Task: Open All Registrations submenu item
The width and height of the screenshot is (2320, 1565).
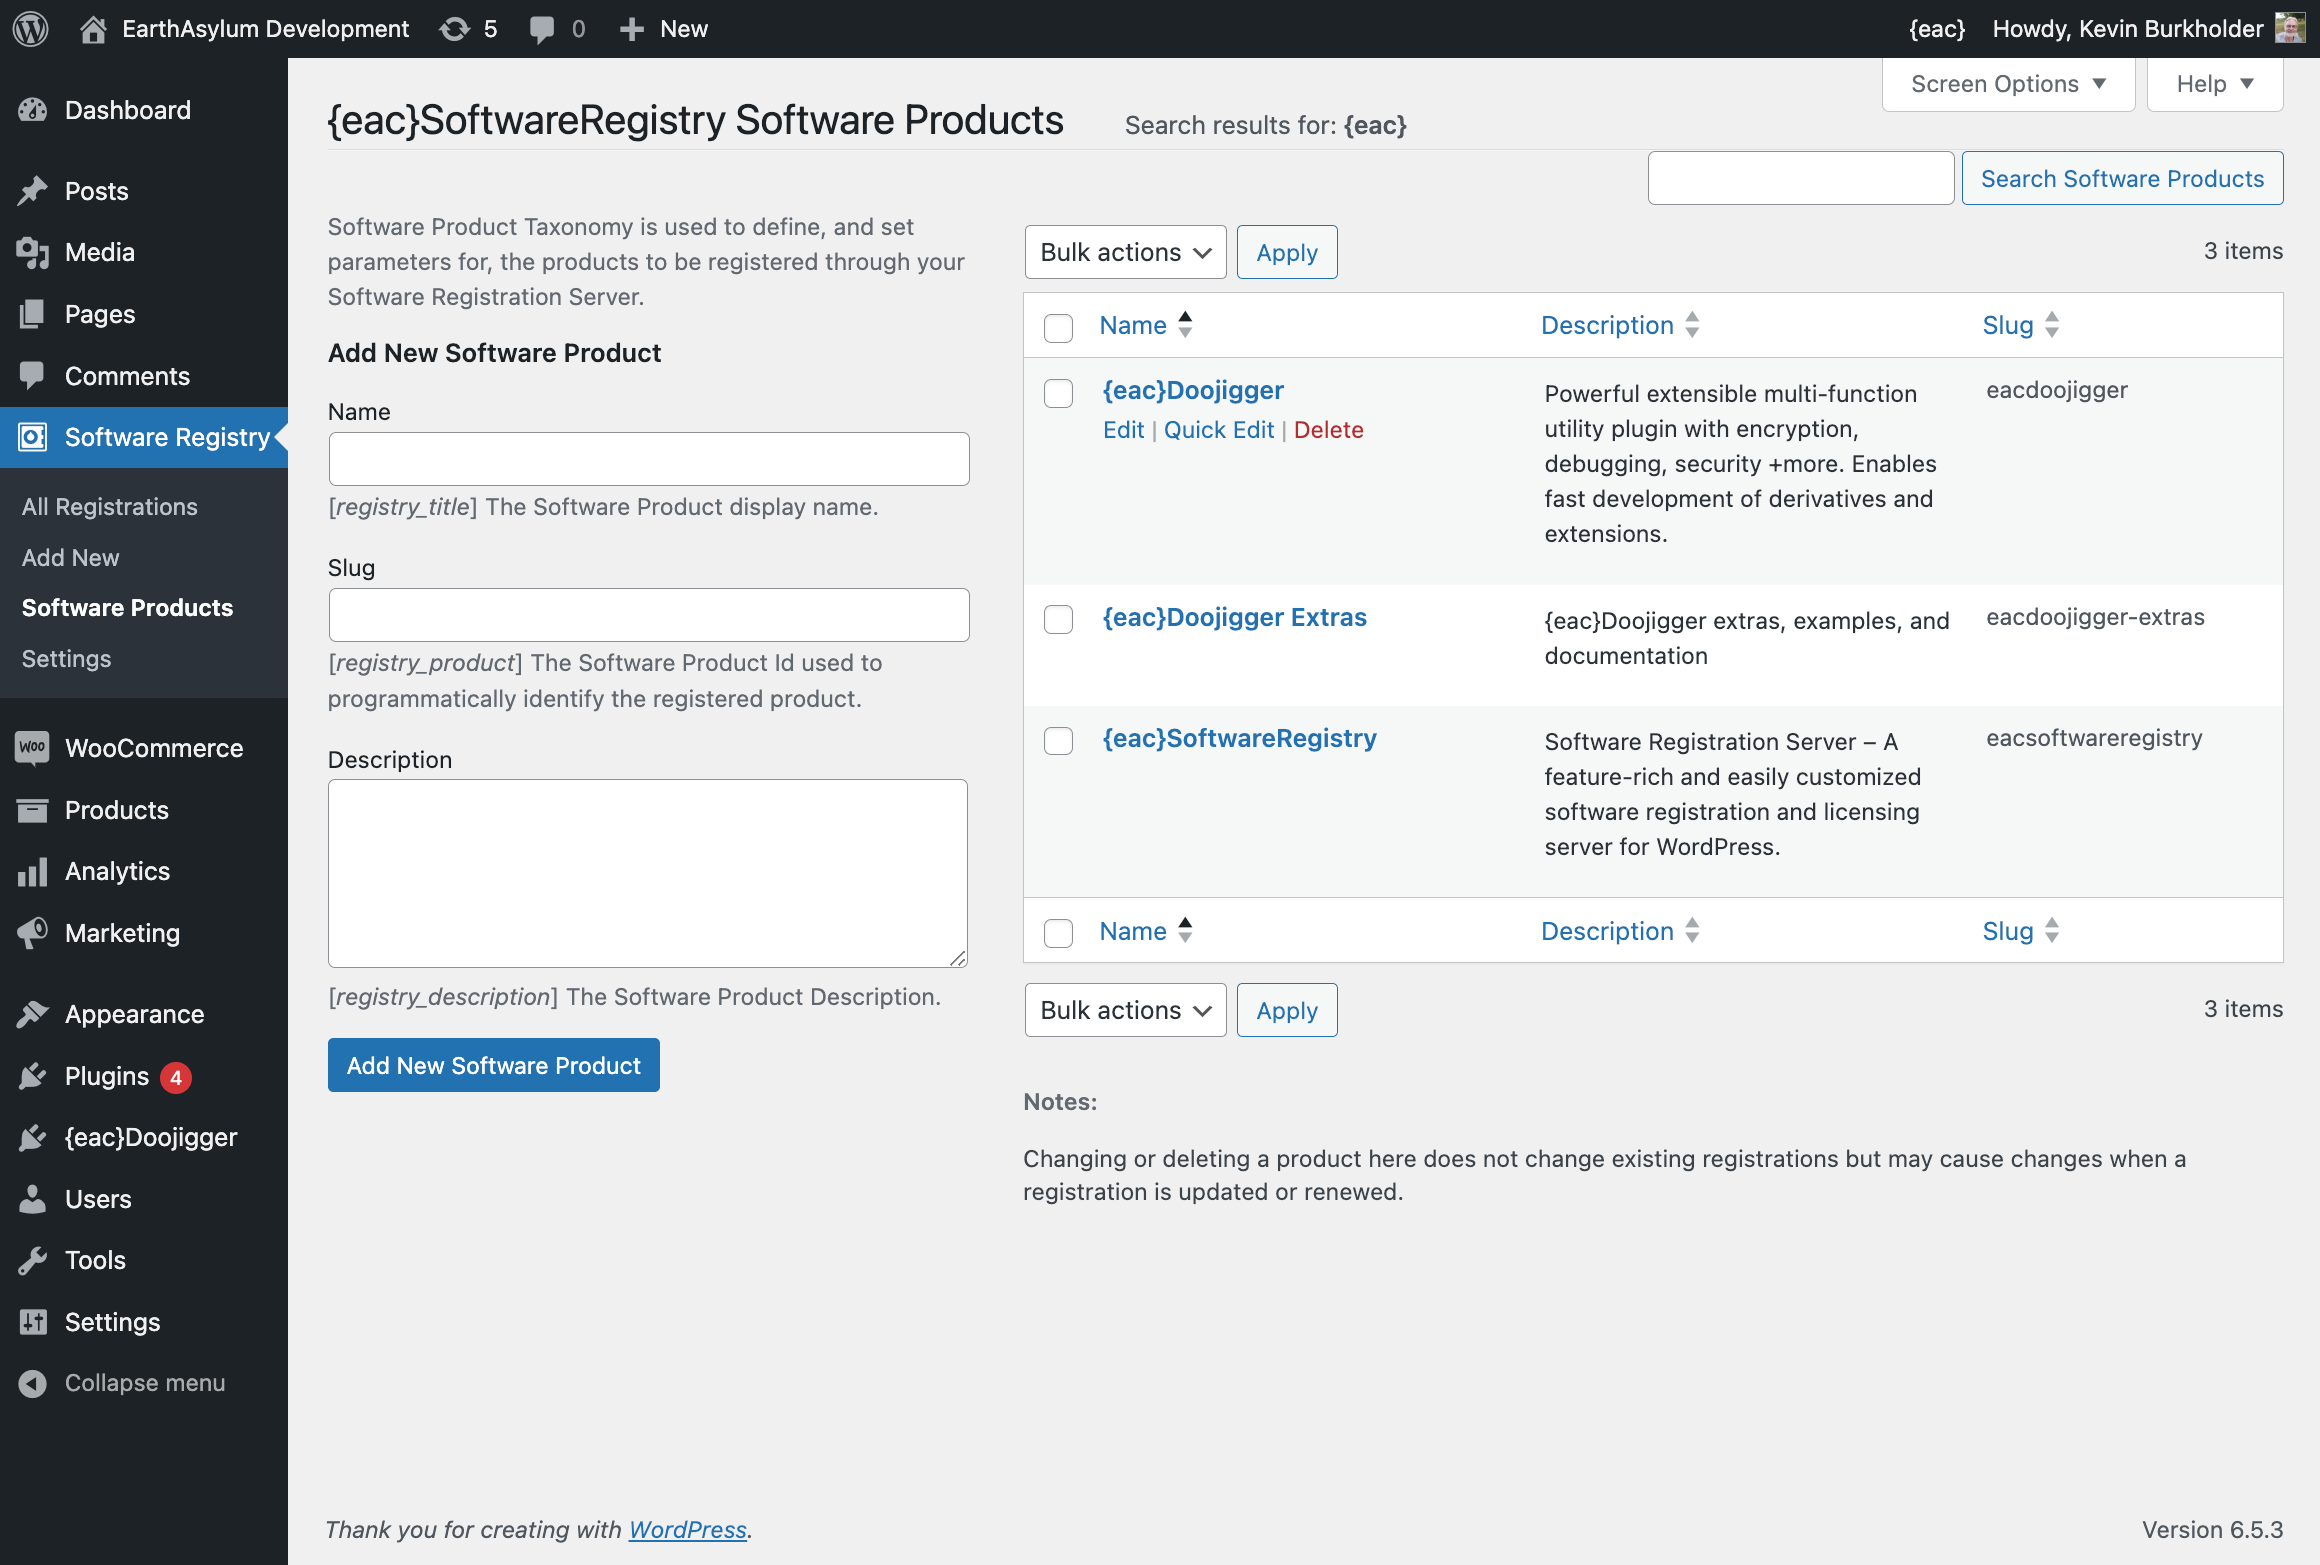Action: (110, 507)
